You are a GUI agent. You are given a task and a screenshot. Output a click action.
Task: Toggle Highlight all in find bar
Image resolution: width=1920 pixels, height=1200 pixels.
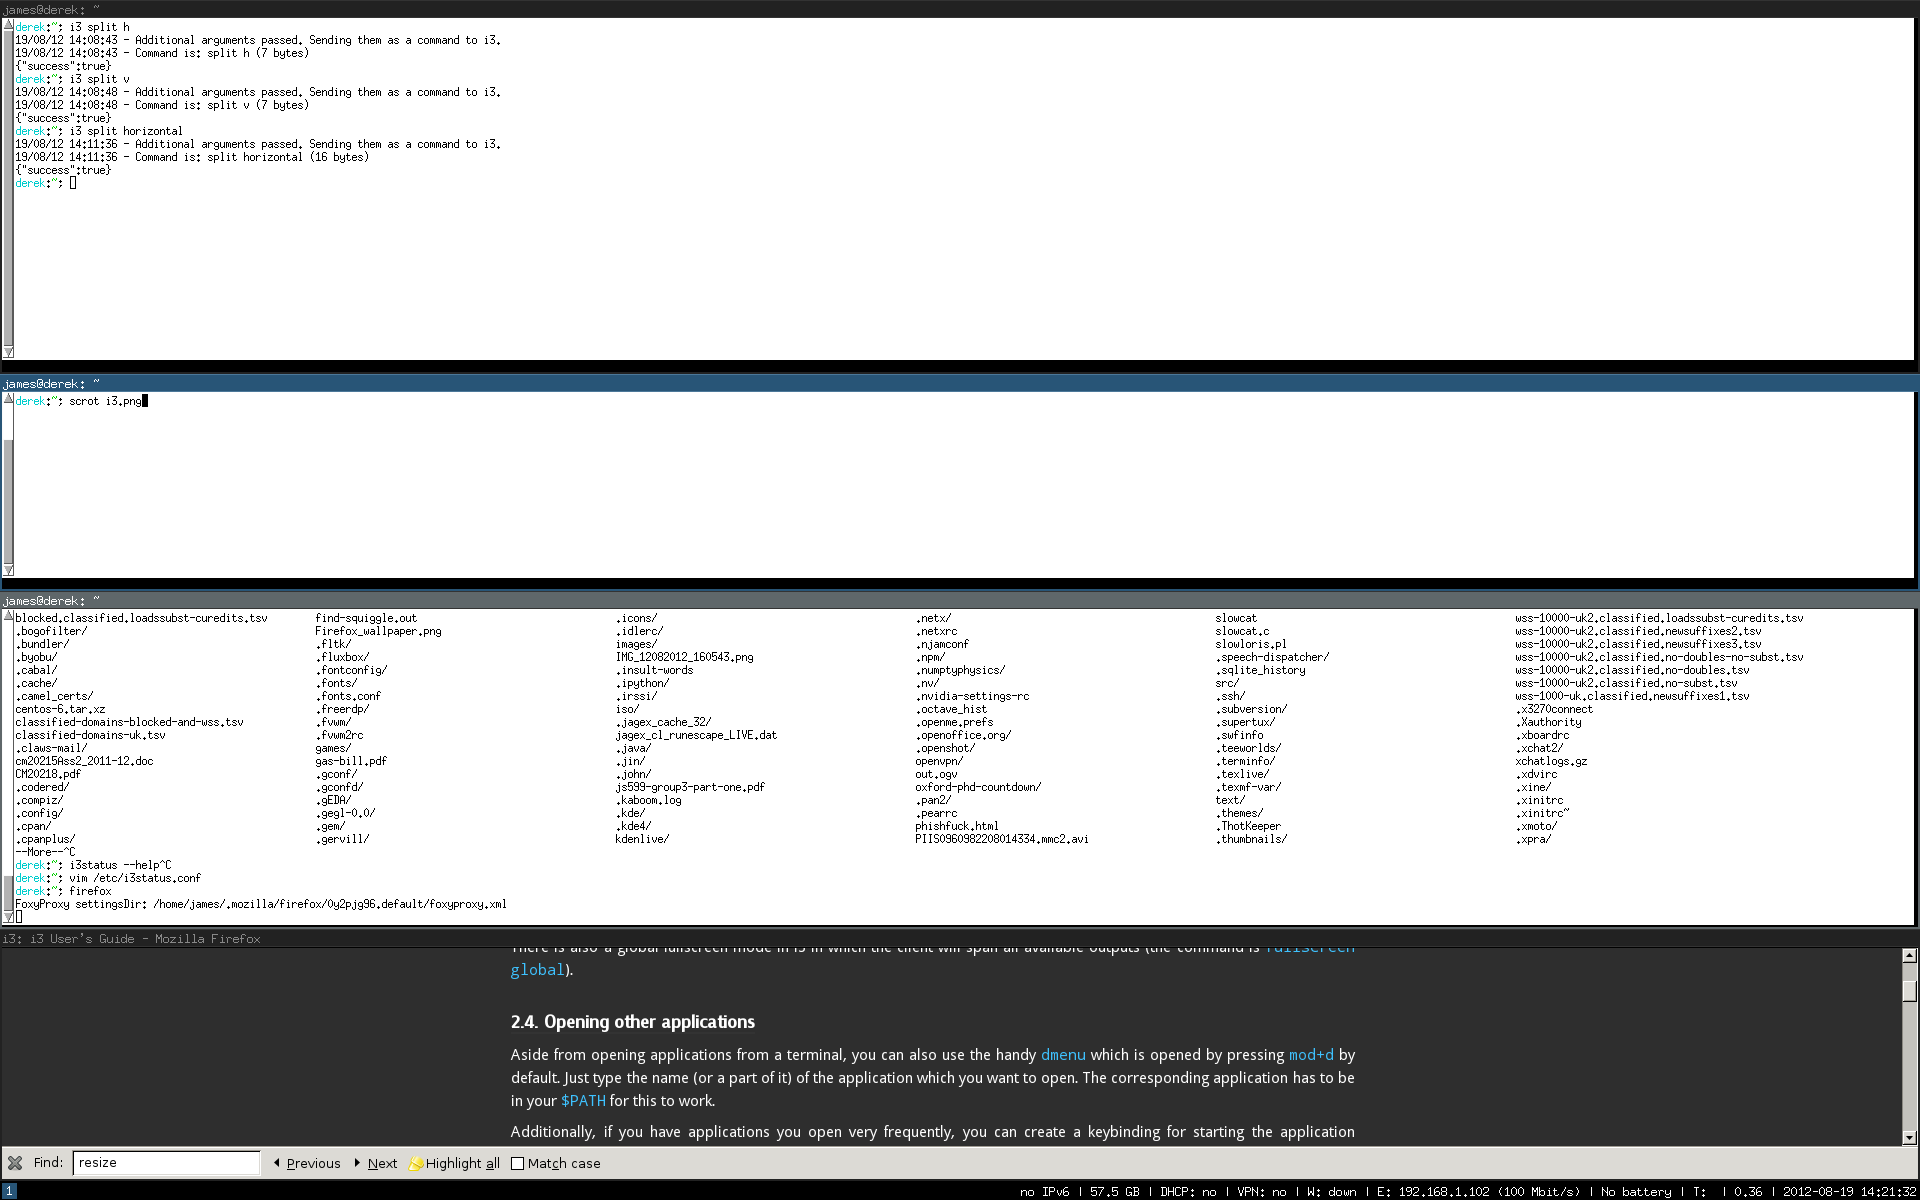tap(462, 1163)
